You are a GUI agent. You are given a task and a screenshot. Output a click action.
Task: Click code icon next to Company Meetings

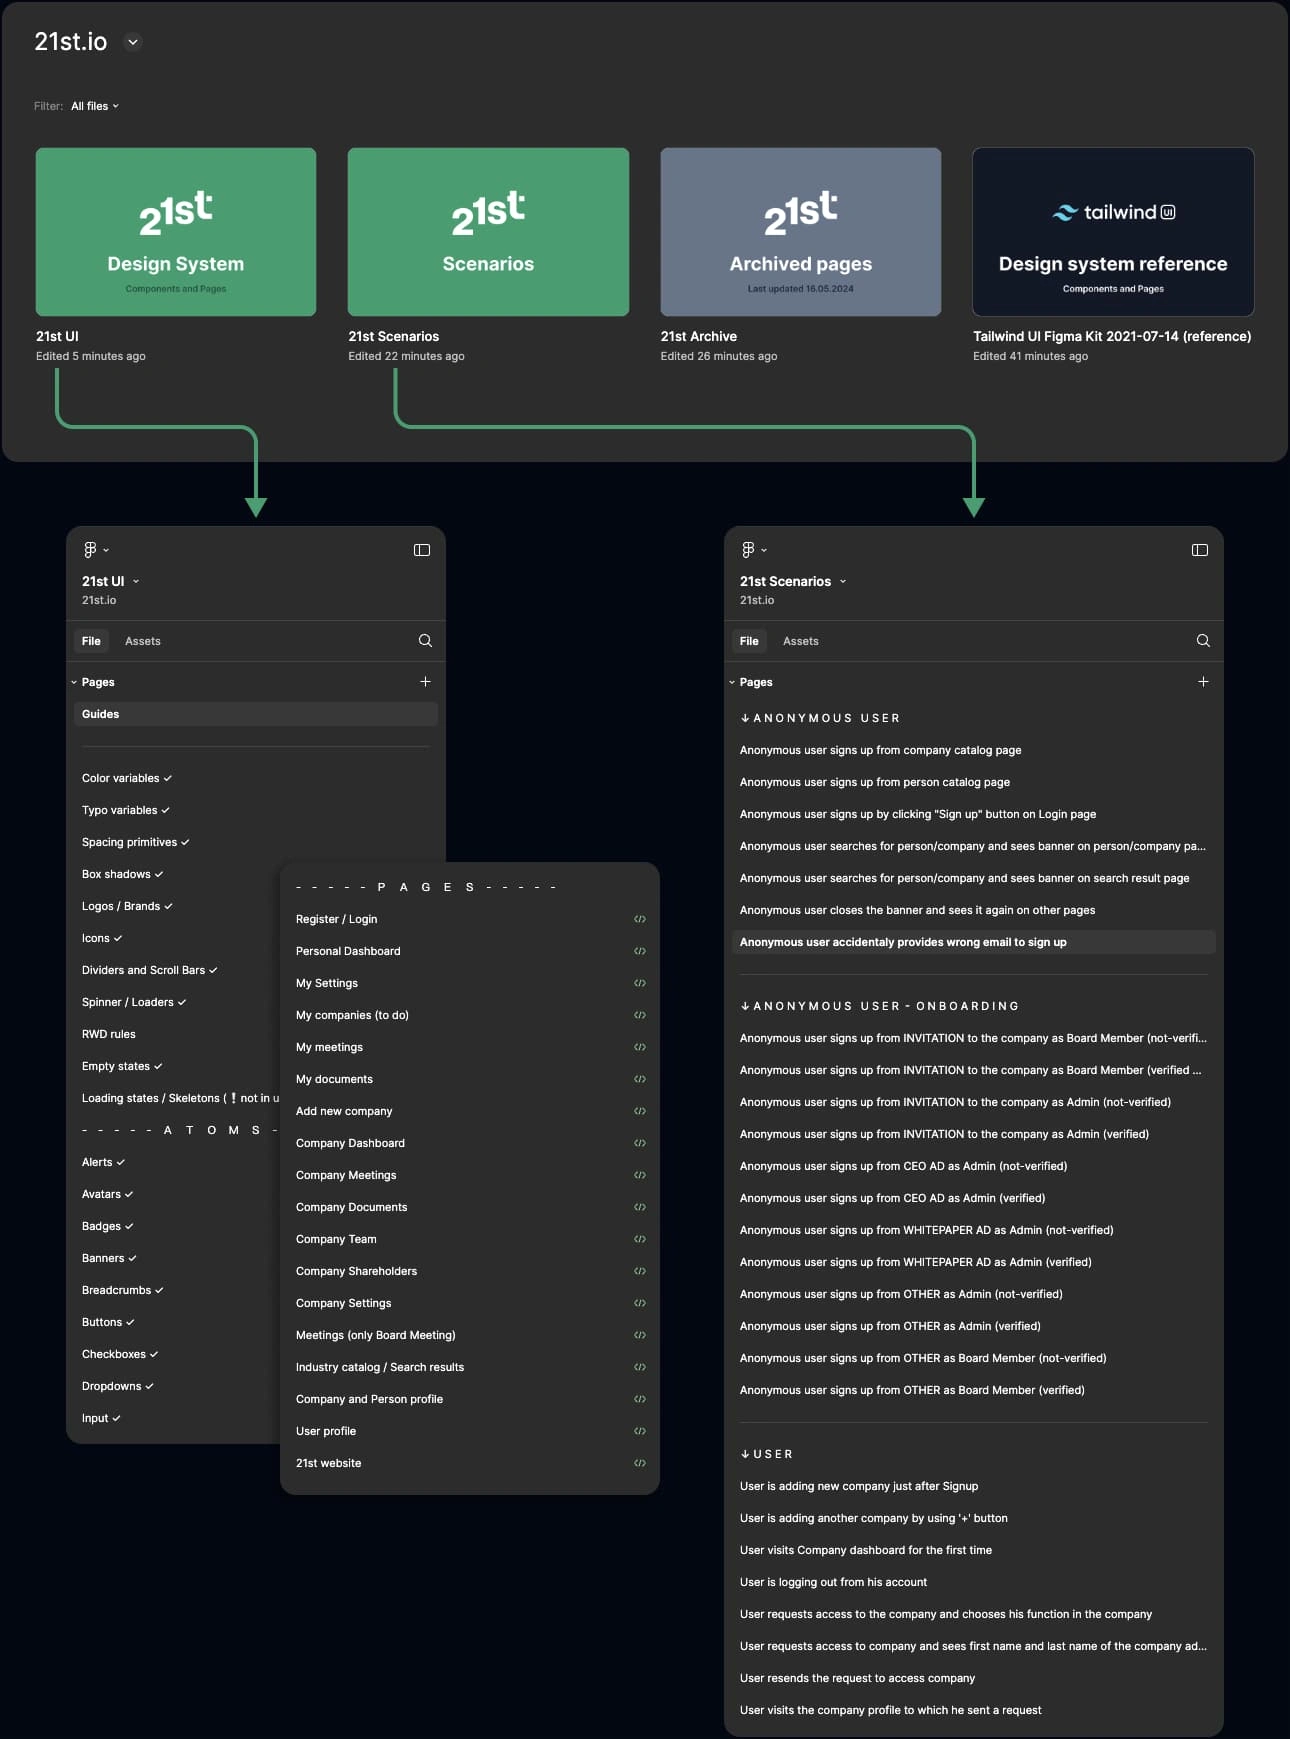[x=640, y=1175]
